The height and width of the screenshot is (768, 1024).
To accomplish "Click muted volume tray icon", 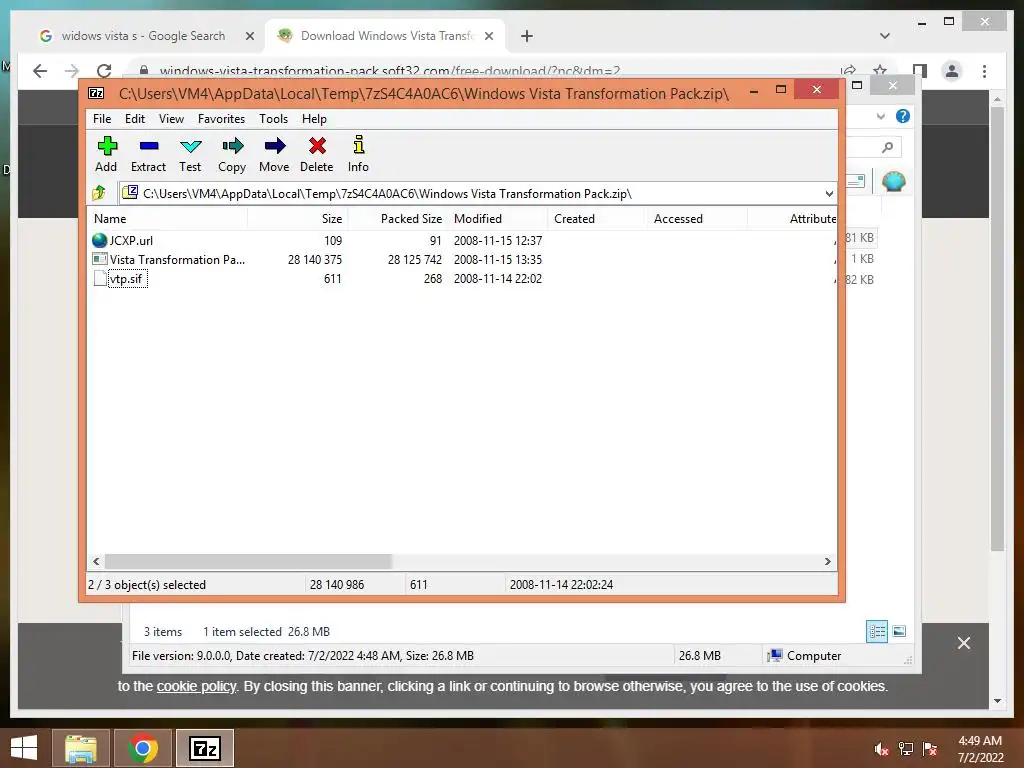I will [881, 749].
